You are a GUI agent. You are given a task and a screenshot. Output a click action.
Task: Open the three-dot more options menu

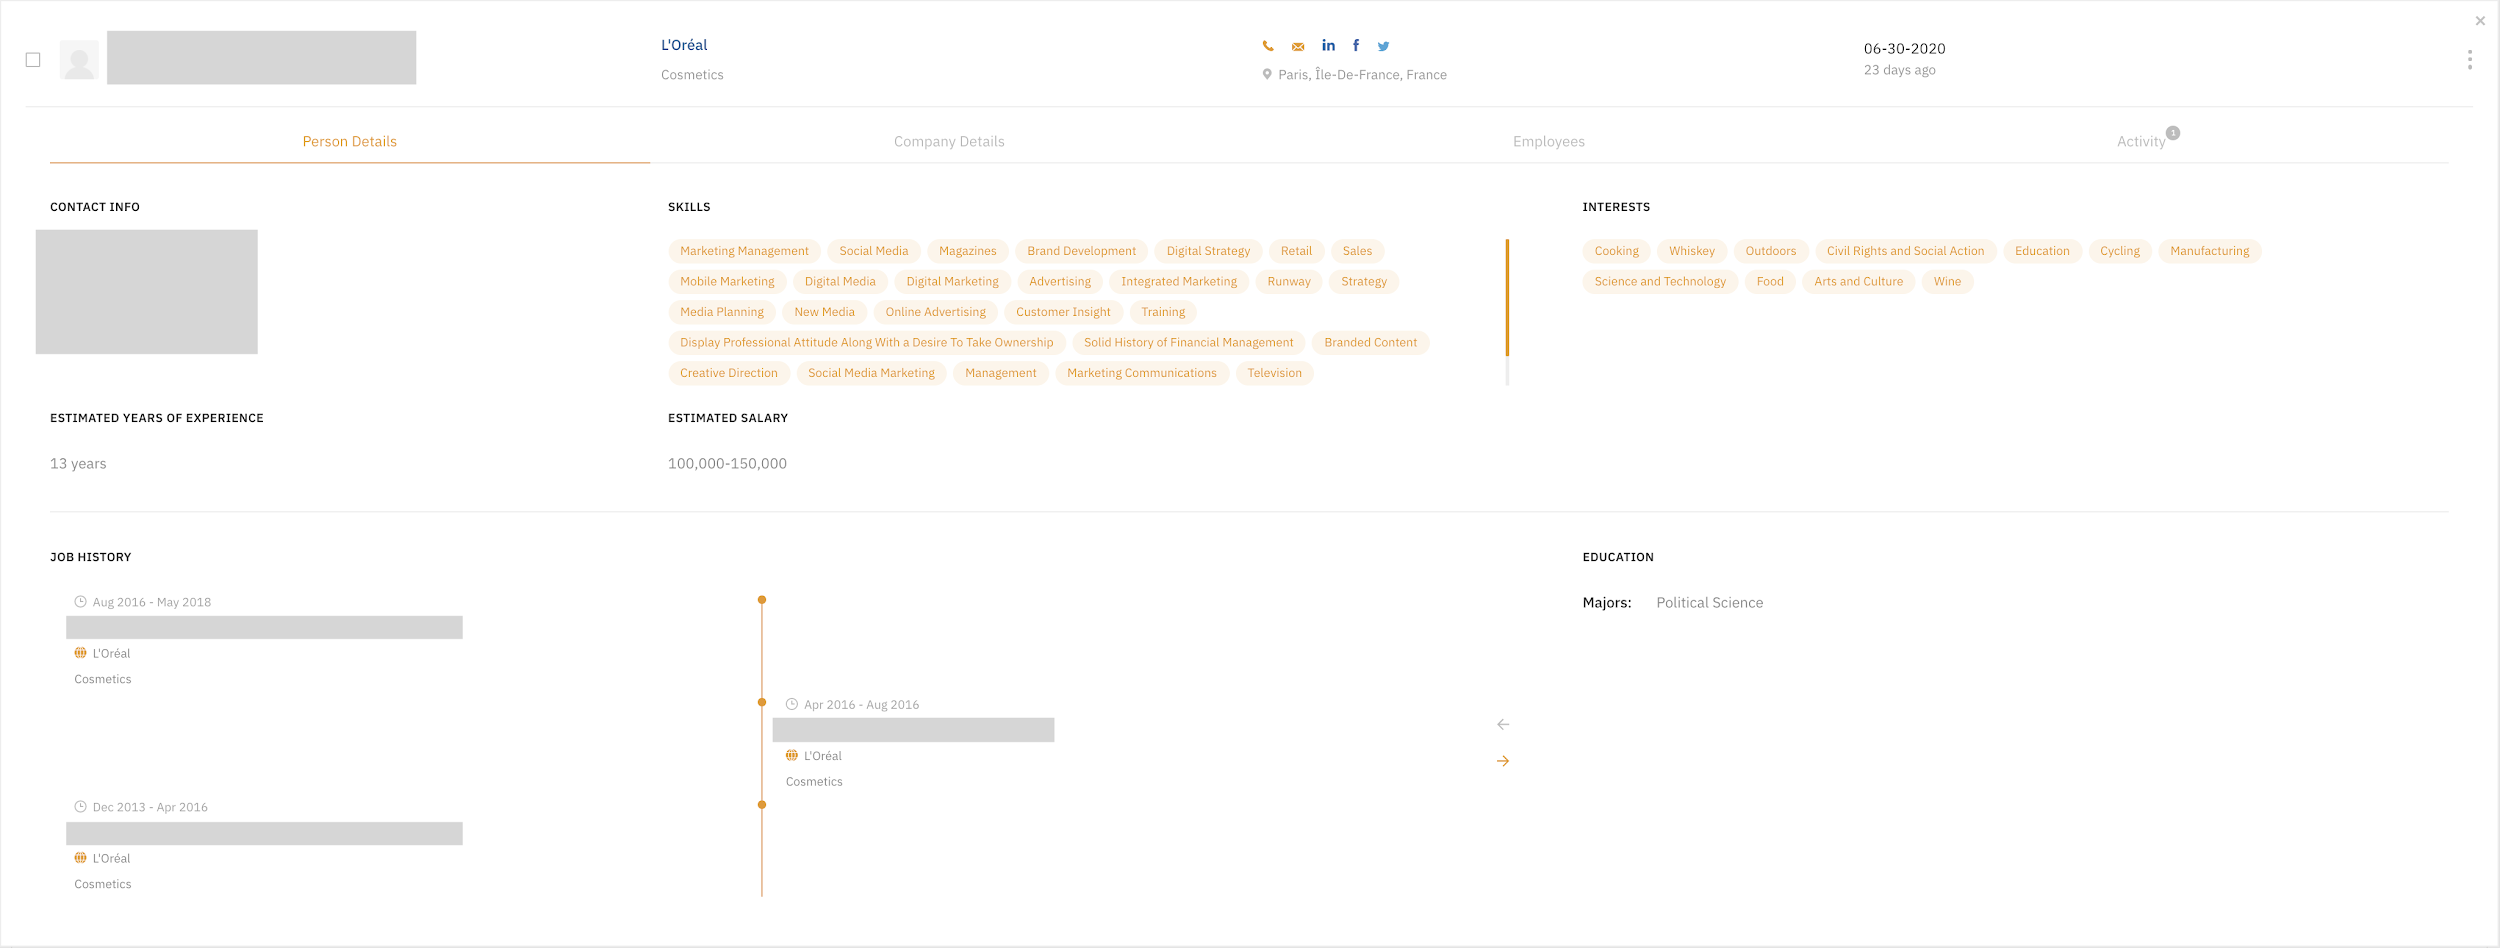coord(2469,60)
